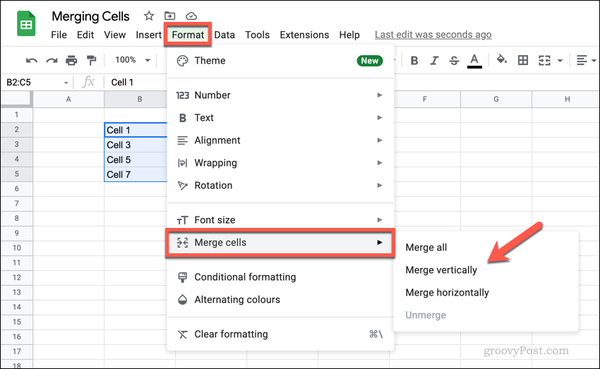Click the Format menu

188,35
